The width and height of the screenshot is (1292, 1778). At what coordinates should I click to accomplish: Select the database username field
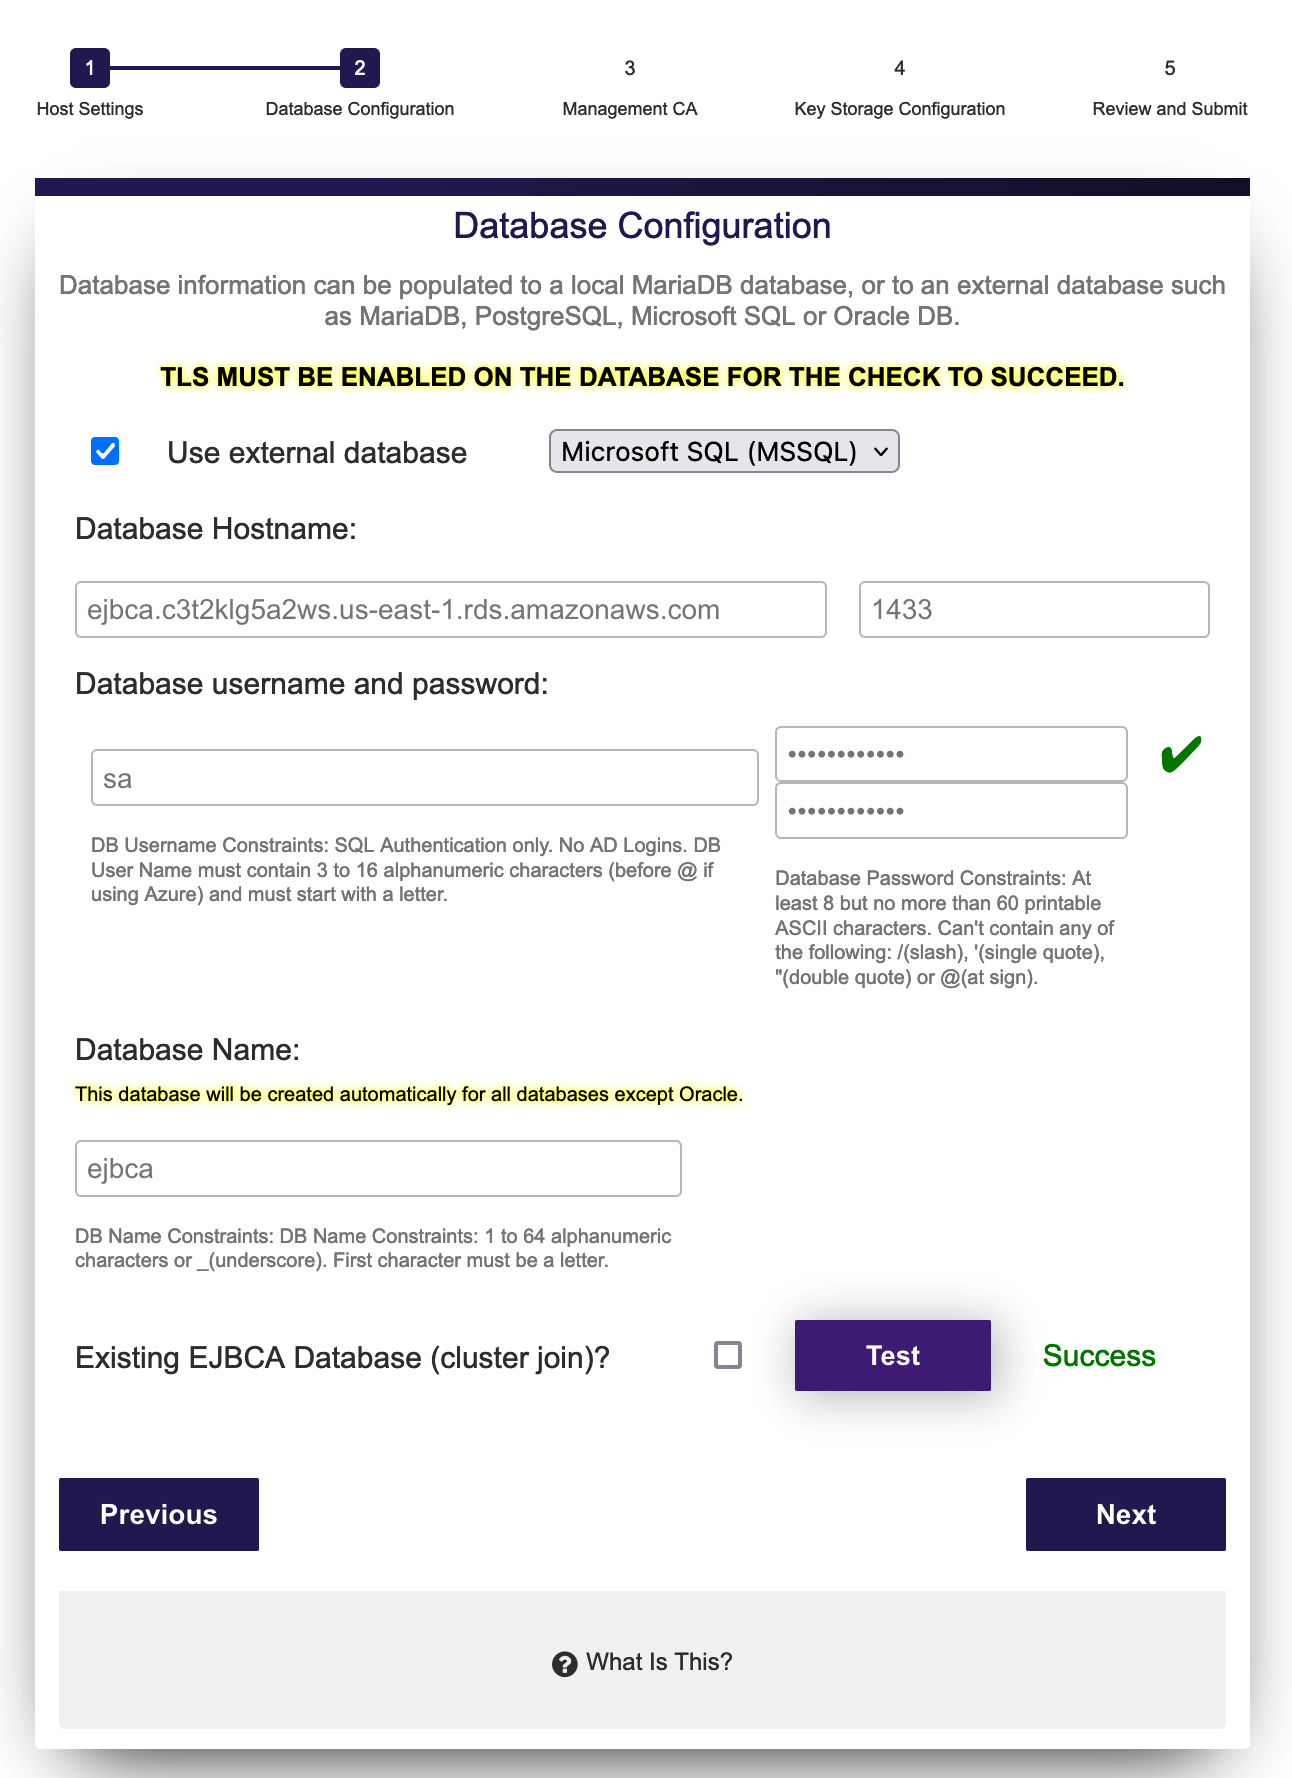pos(425,778)
